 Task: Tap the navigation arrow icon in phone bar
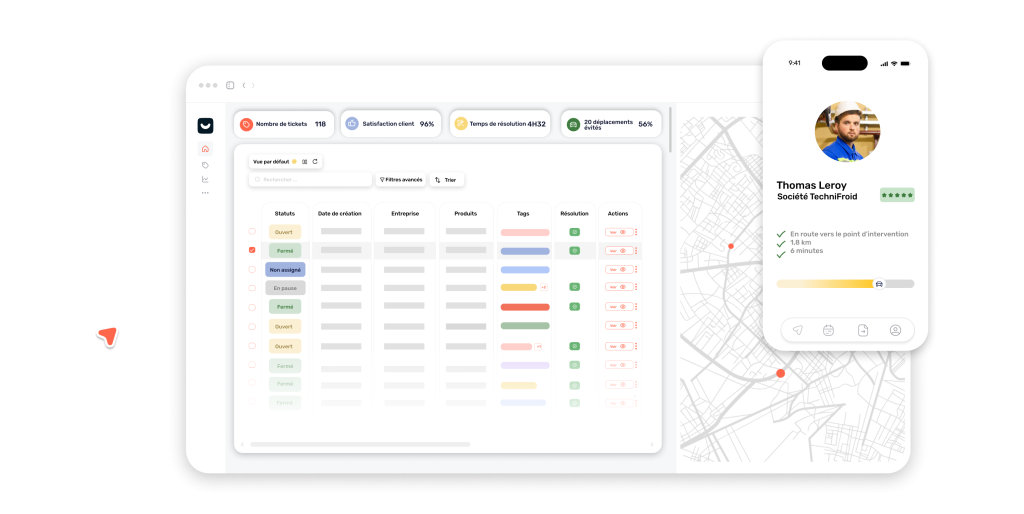pyautogui.click(x=797, y=330)
